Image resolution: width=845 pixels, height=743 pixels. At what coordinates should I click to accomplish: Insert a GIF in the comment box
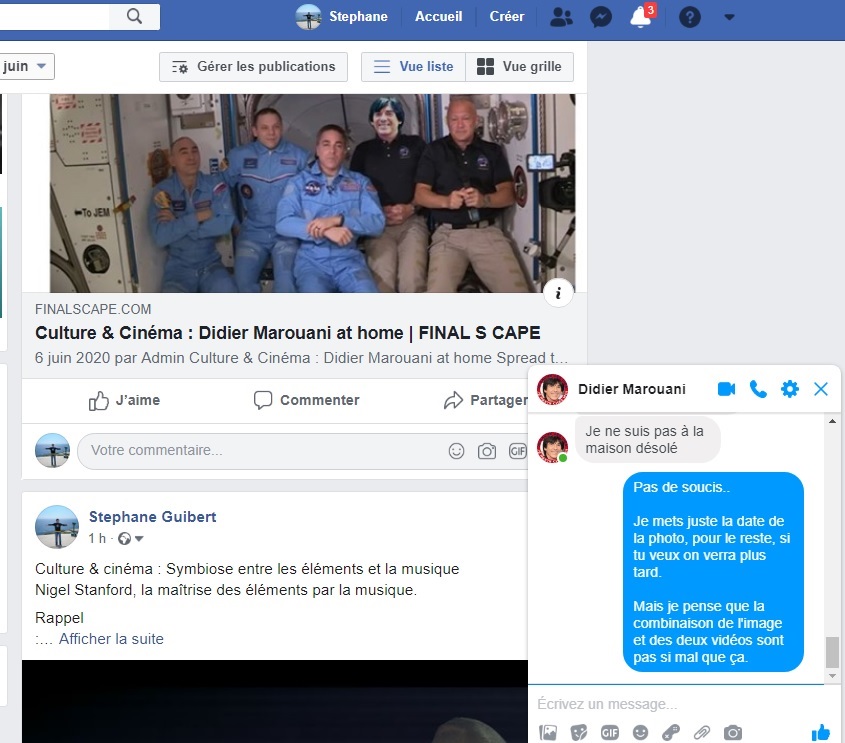click(517, 451)
